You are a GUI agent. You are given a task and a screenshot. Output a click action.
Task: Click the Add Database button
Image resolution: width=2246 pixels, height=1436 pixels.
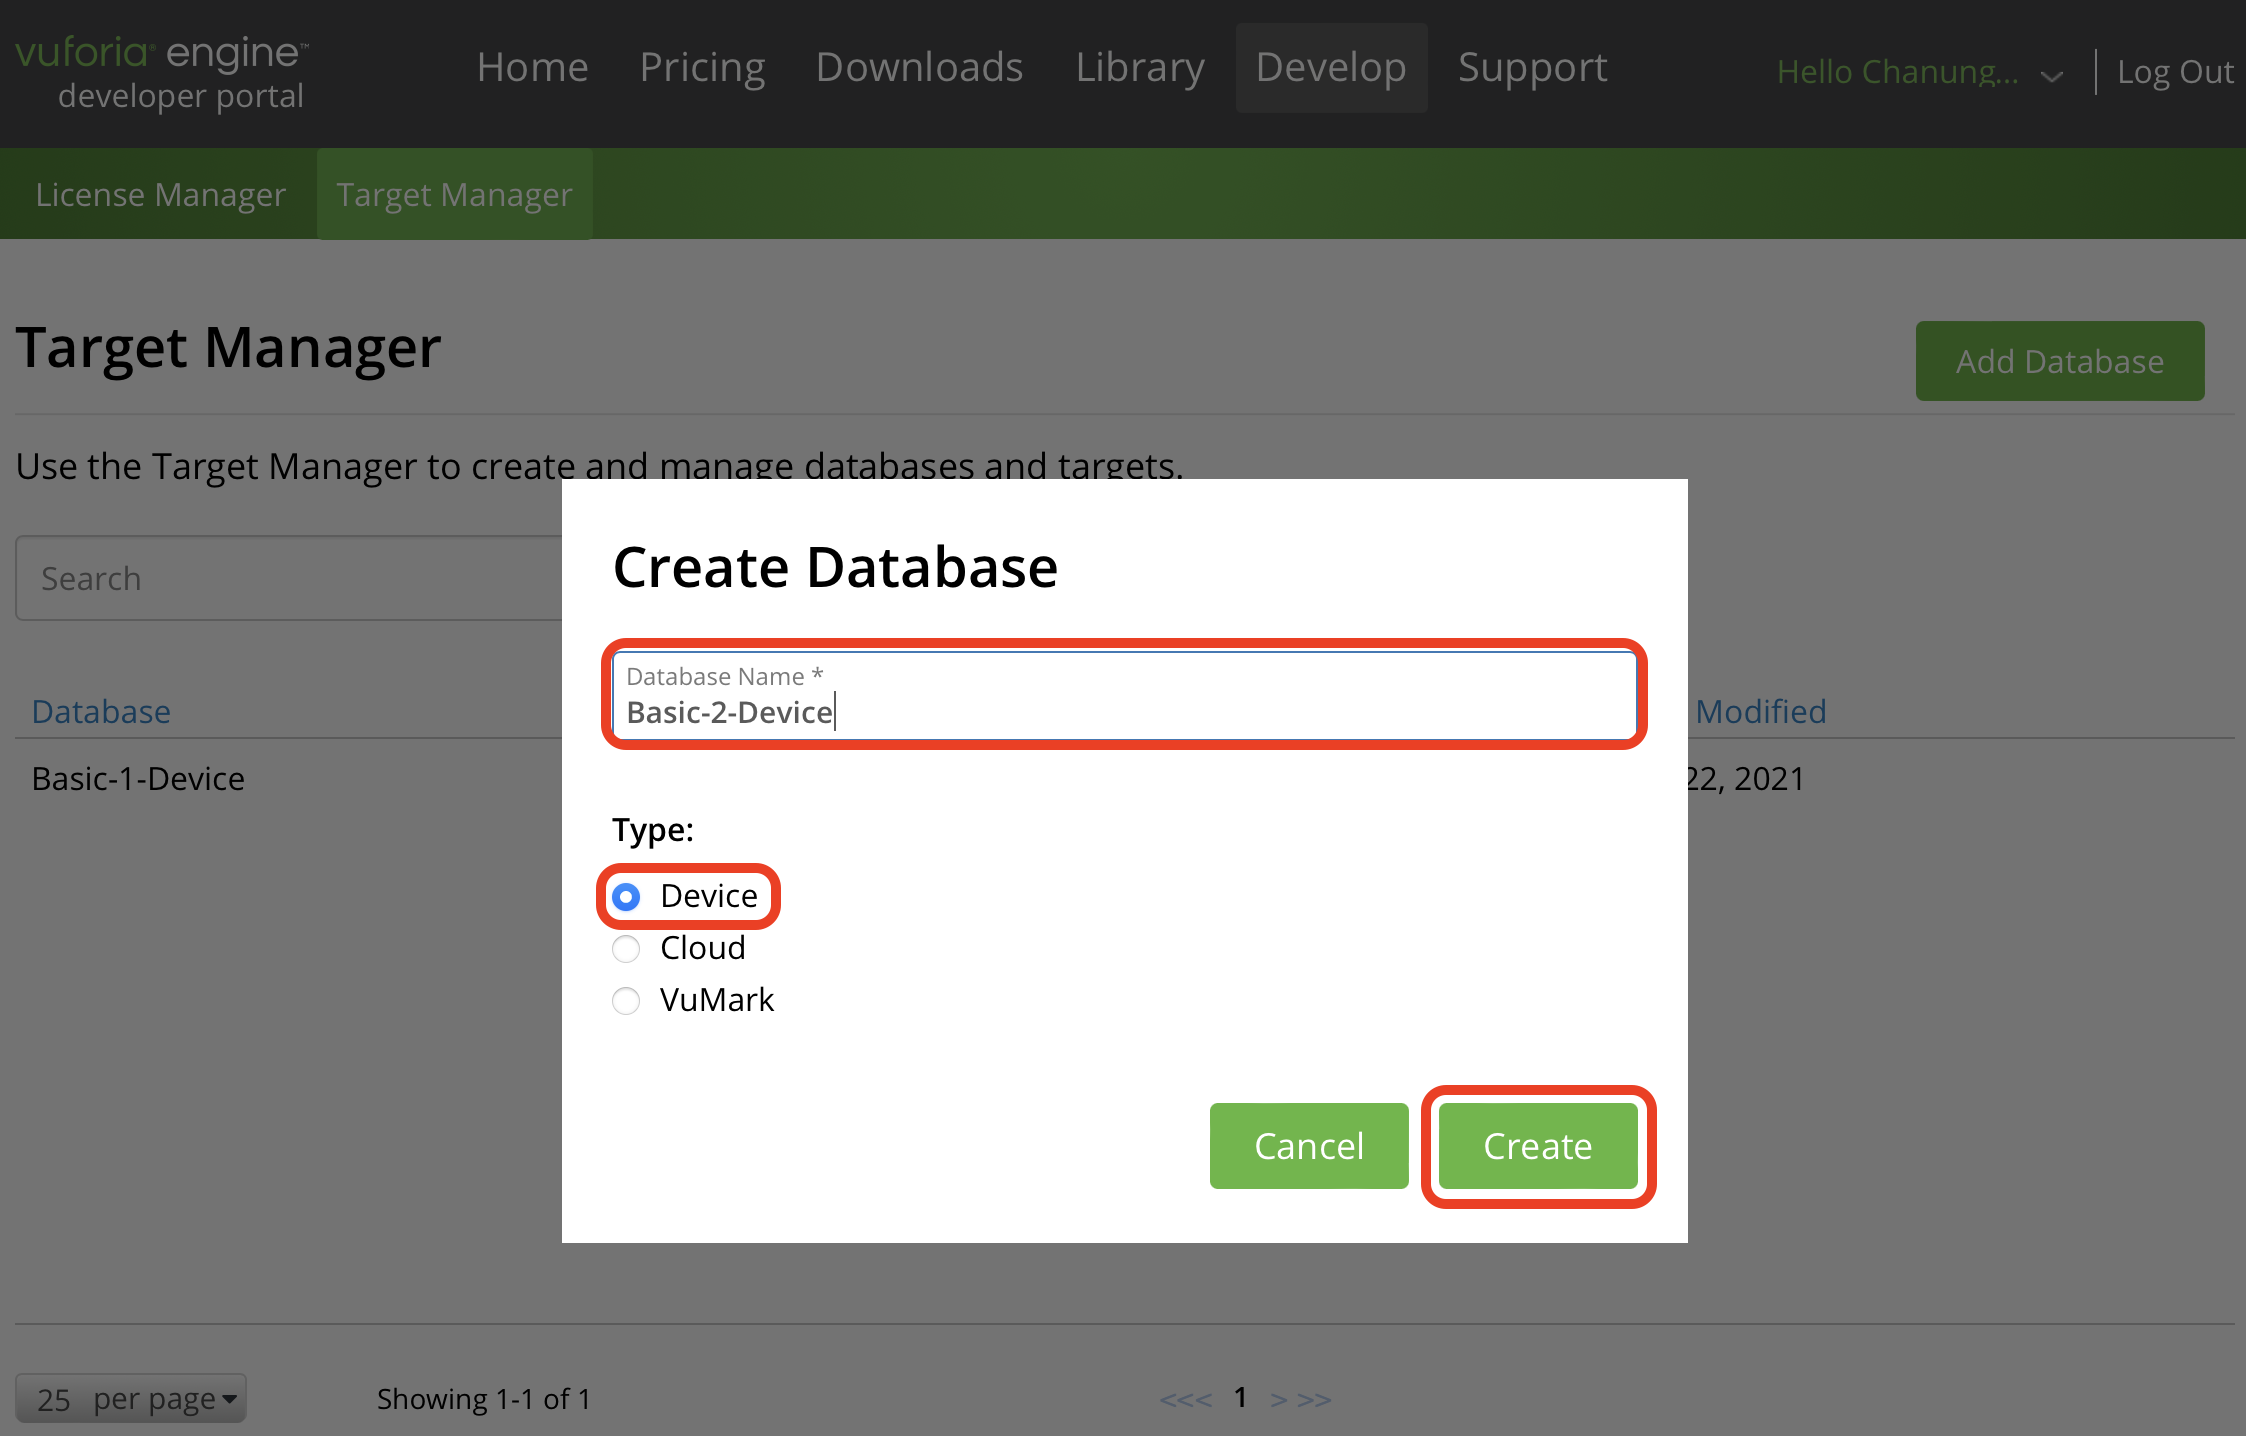pos(2060,361)
